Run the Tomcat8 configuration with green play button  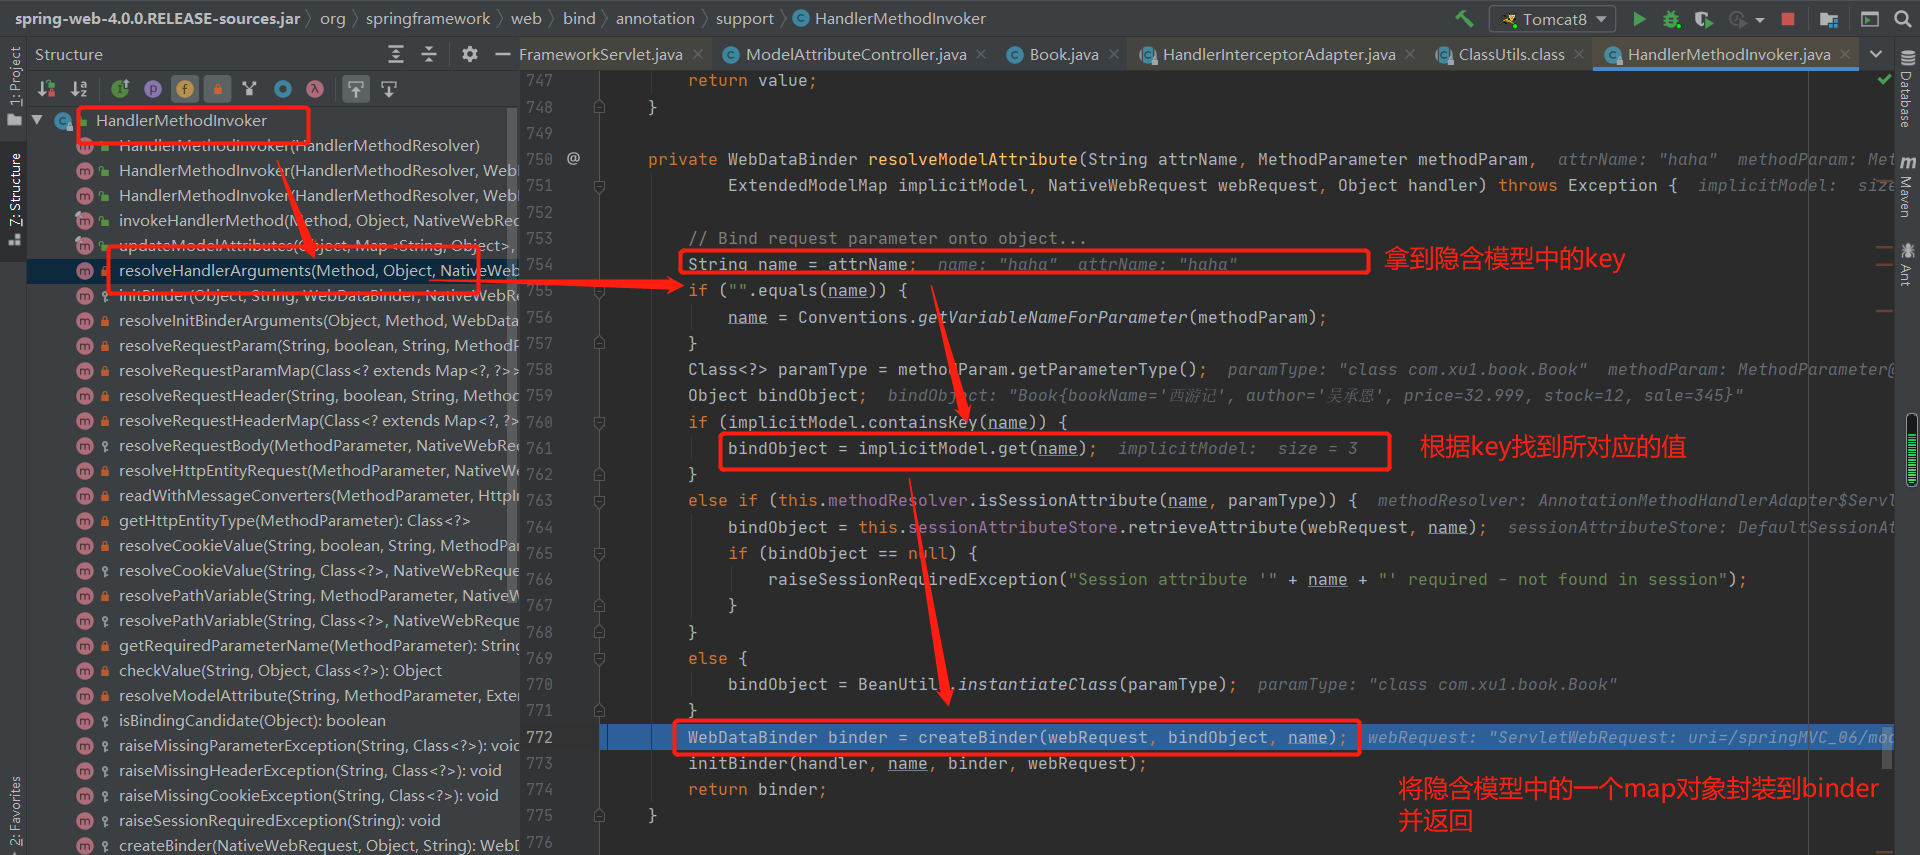click(x=1639, y=19)
